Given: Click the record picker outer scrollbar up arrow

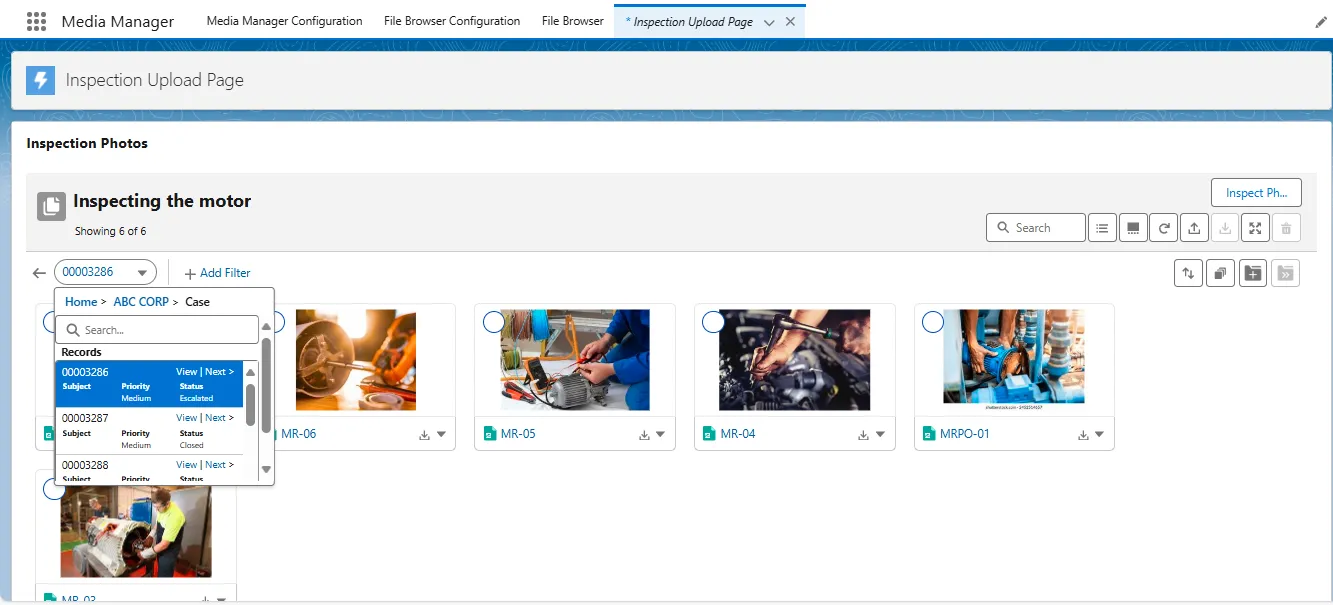Looking at the screenshot, I should 266,326.
